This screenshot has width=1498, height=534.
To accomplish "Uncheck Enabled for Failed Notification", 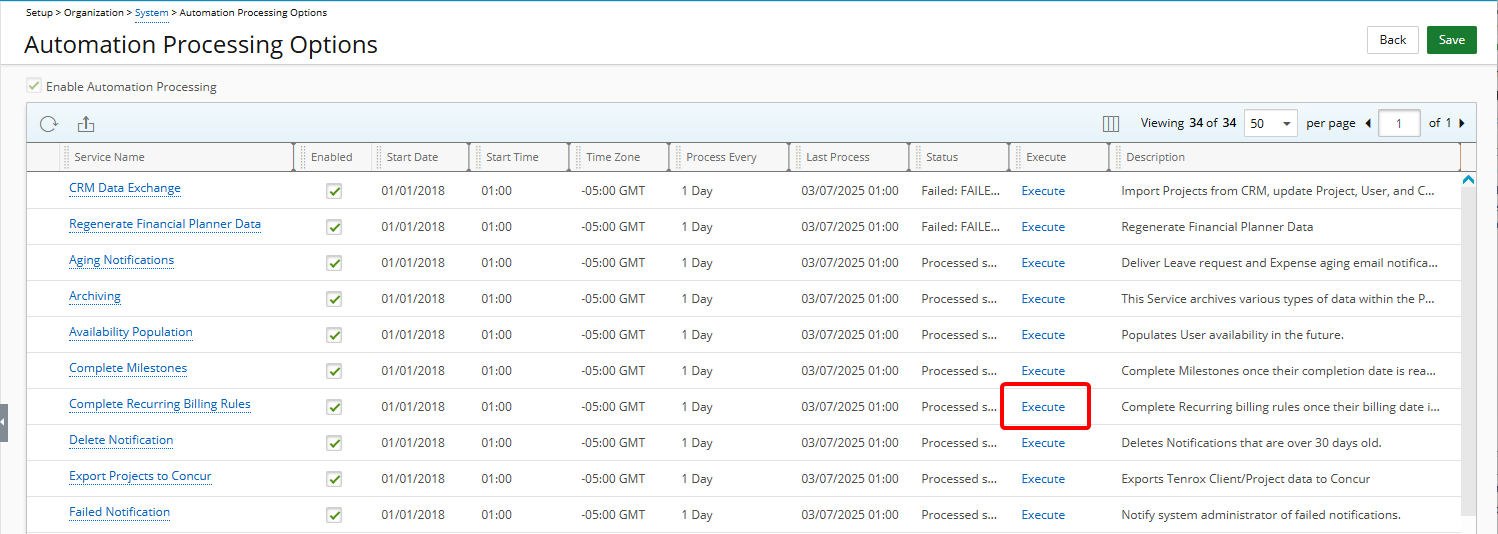I will tap(334, 515).
